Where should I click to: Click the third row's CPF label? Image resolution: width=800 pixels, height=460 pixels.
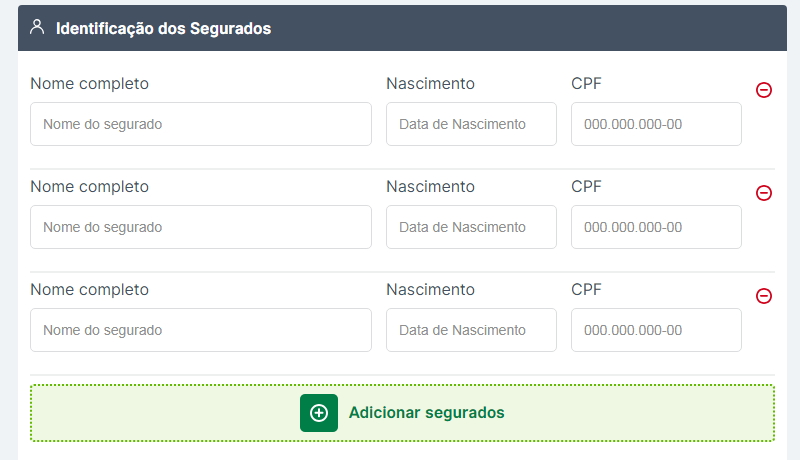[587, 289]
